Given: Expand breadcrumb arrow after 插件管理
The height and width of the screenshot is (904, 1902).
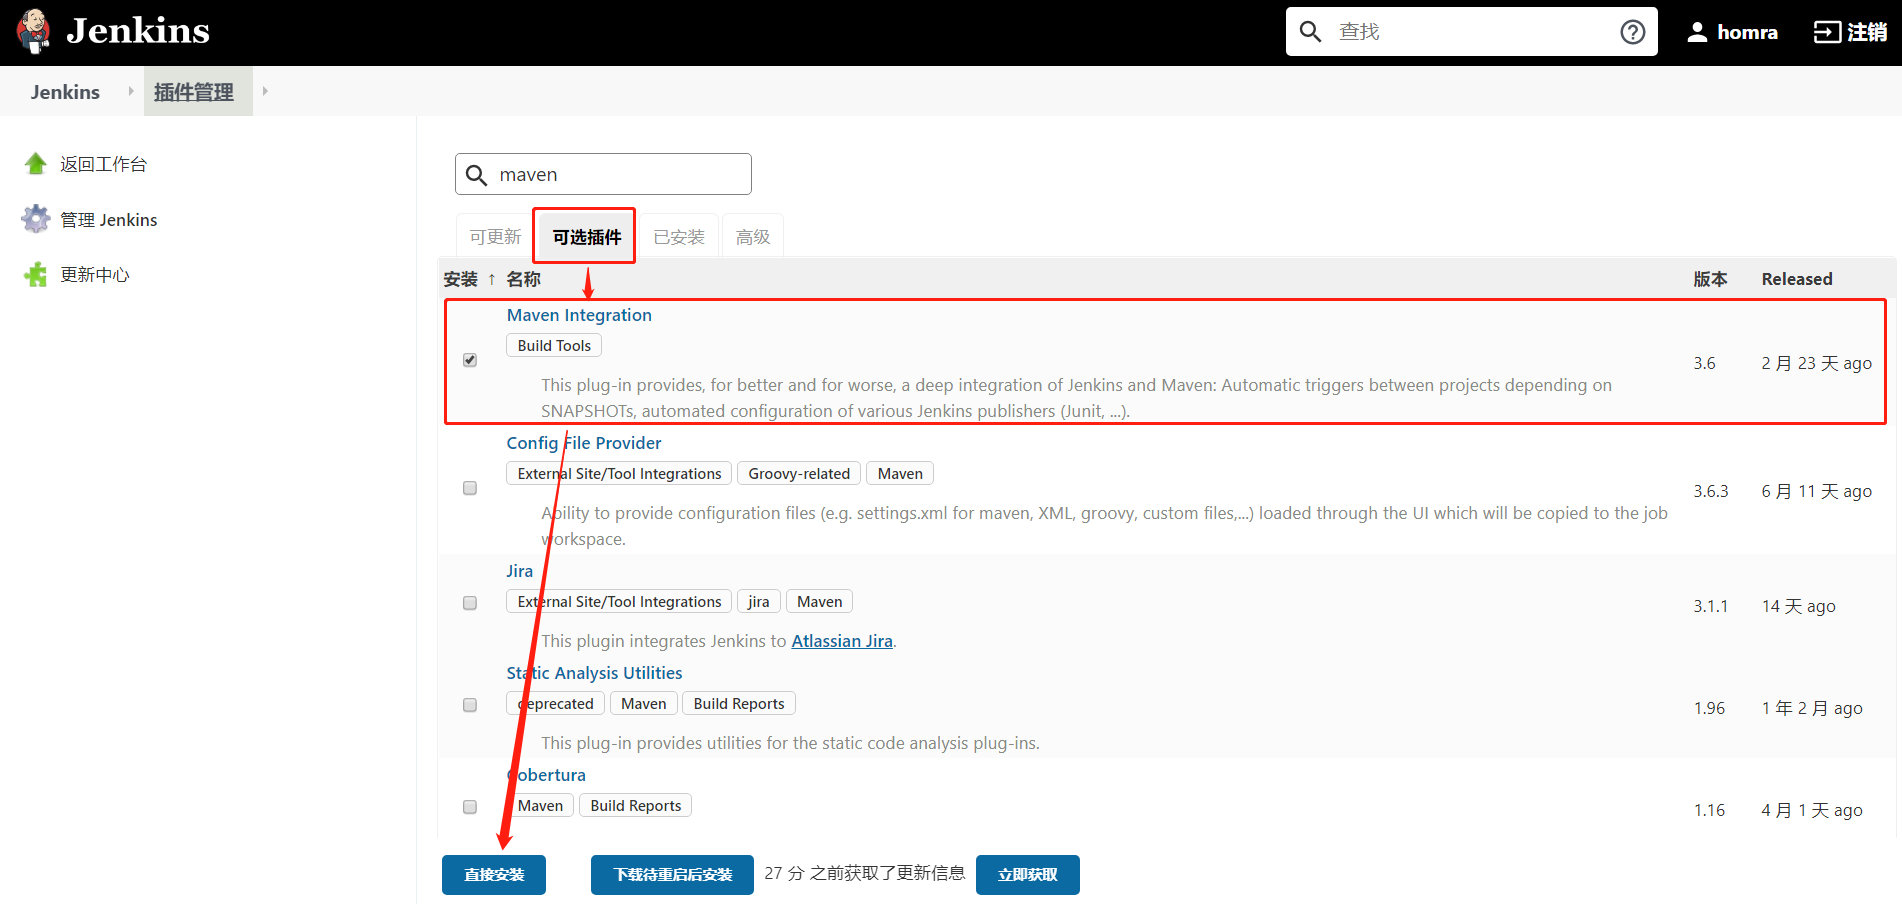Looking at the screenshot, I should [265, 91].
